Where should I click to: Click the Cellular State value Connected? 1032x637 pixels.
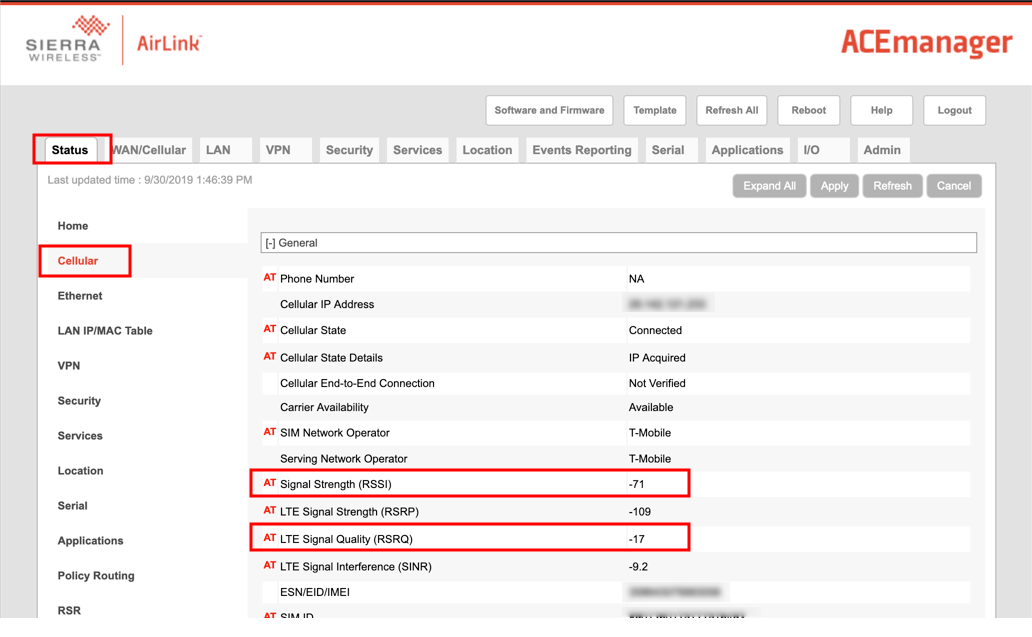[656, 330]
